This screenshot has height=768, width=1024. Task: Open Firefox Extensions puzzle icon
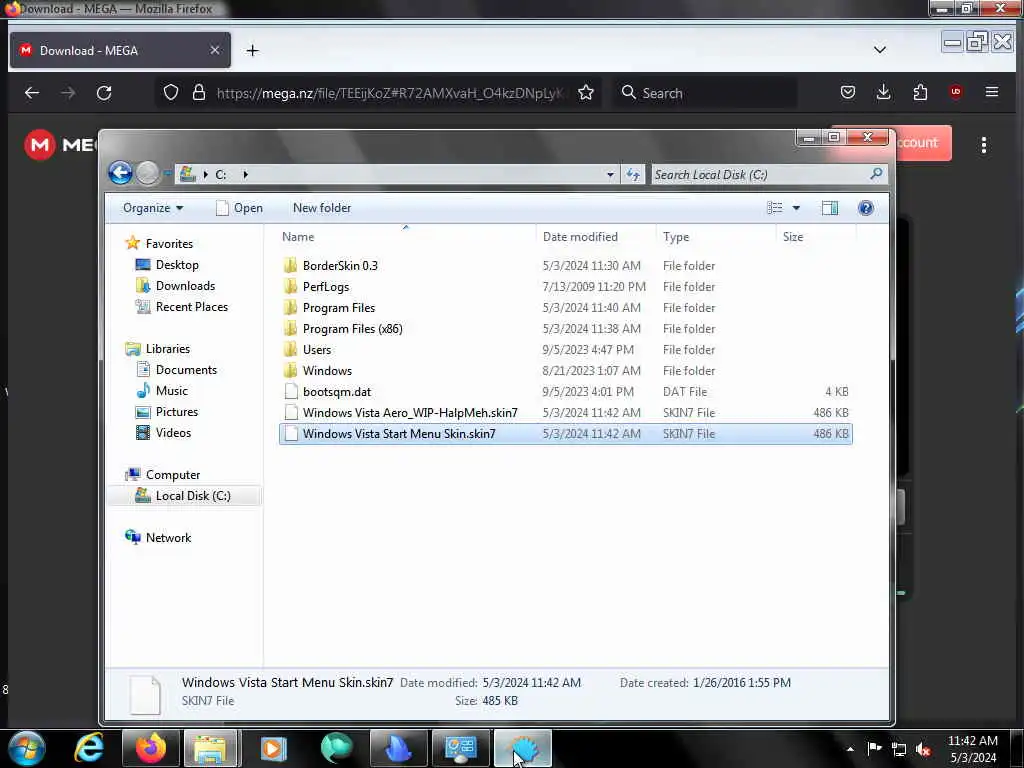tap(920, 92)
